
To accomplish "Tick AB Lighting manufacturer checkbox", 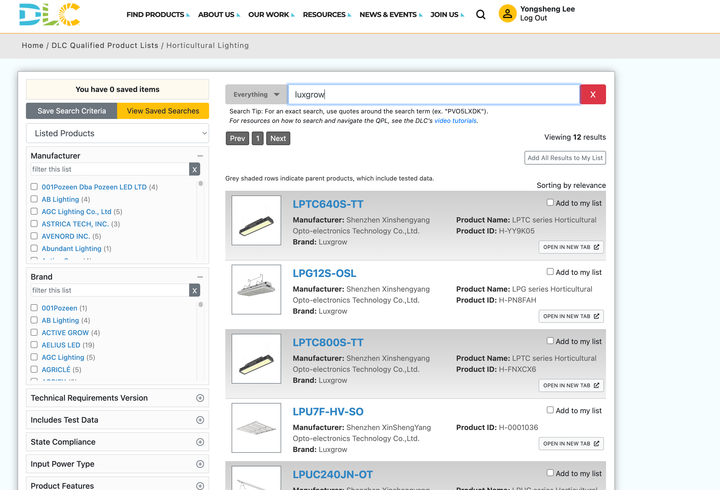I will click(x=34, y=199).
